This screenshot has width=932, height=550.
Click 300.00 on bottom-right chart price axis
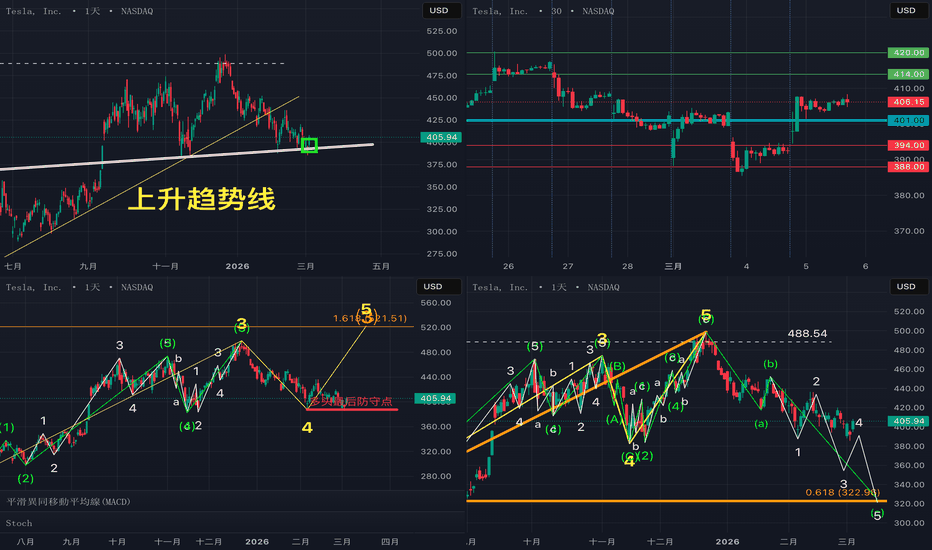(909, 523)
